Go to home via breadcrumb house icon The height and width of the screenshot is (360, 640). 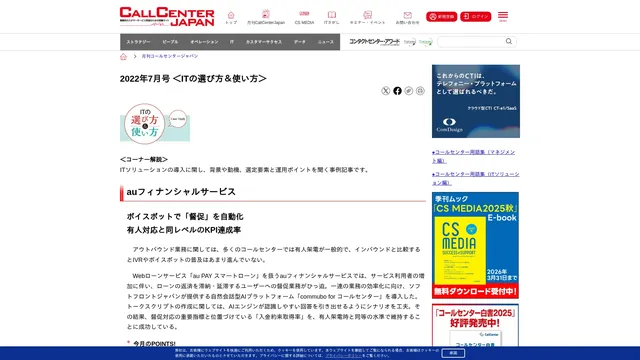[x=123, y=56]
